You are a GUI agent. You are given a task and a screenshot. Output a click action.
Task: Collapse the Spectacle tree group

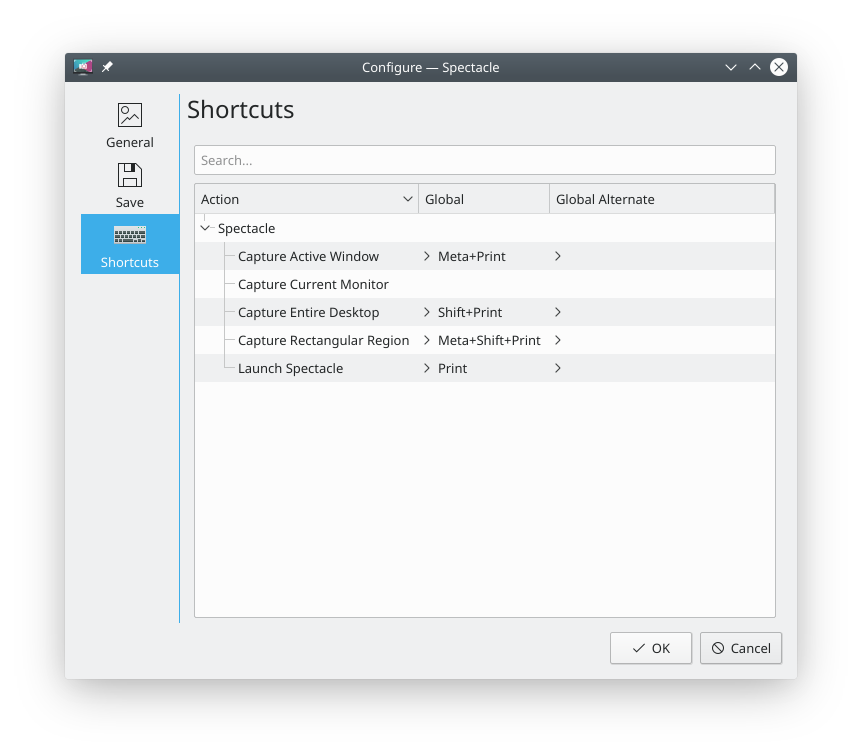pyautogui.click(x=205, y=228)
